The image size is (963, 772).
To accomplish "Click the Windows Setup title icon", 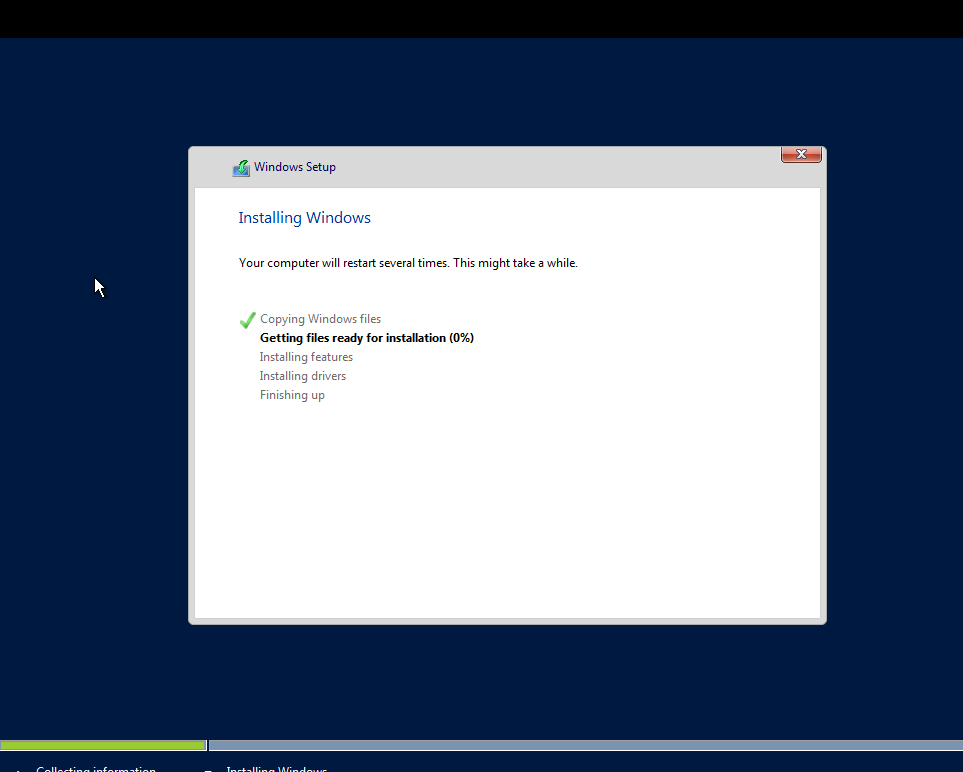I will [x=241, y=168].
